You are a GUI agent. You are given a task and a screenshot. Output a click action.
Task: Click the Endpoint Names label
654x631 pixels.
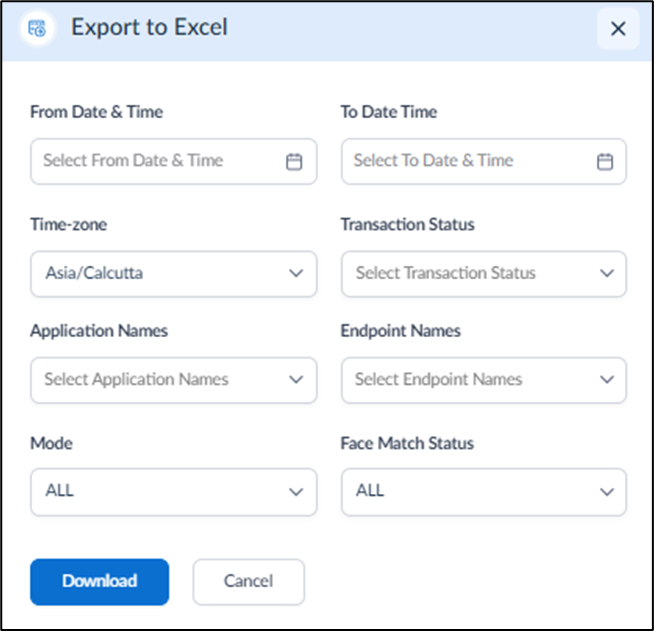(x=401, y=331)
